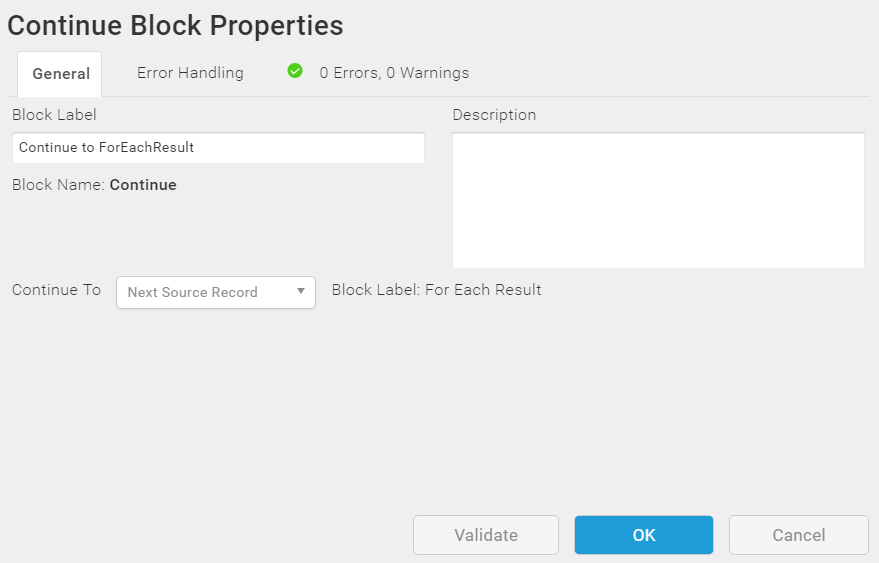Click into the Block Label input field

[218, 148]
